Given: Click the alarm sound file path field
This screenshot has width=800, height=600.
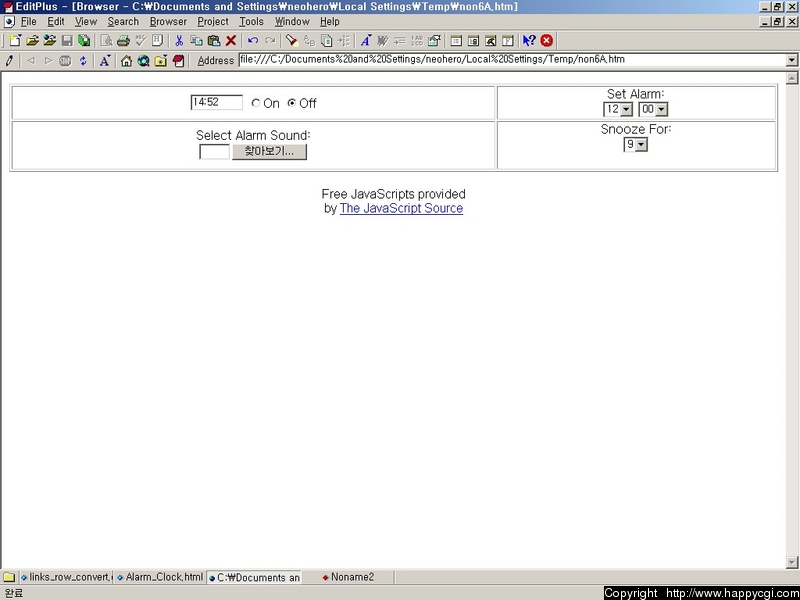Looking at the screenshot, I should coord(214,152).
